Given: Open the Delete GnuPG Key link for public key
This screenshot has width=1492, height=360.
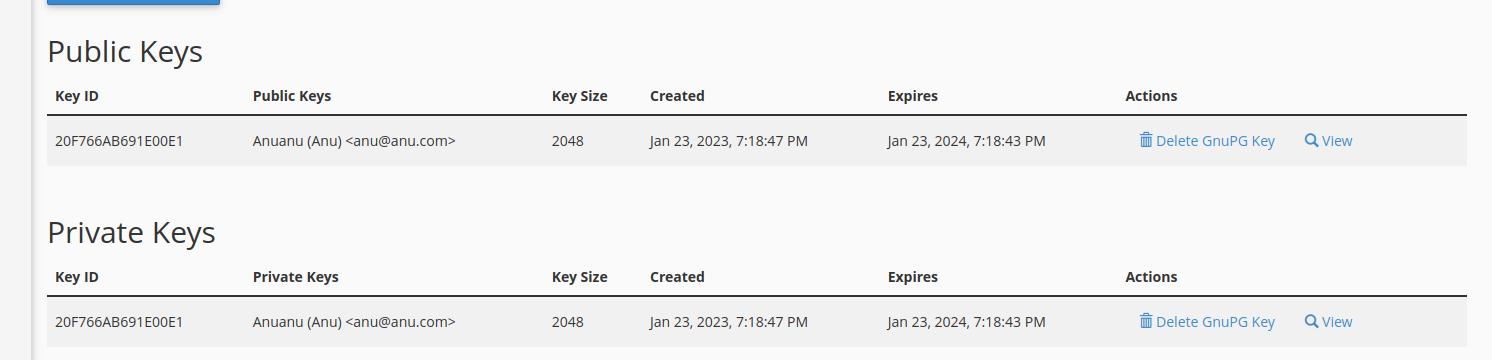Looking at the screenshot, I should coord(1207,141).
